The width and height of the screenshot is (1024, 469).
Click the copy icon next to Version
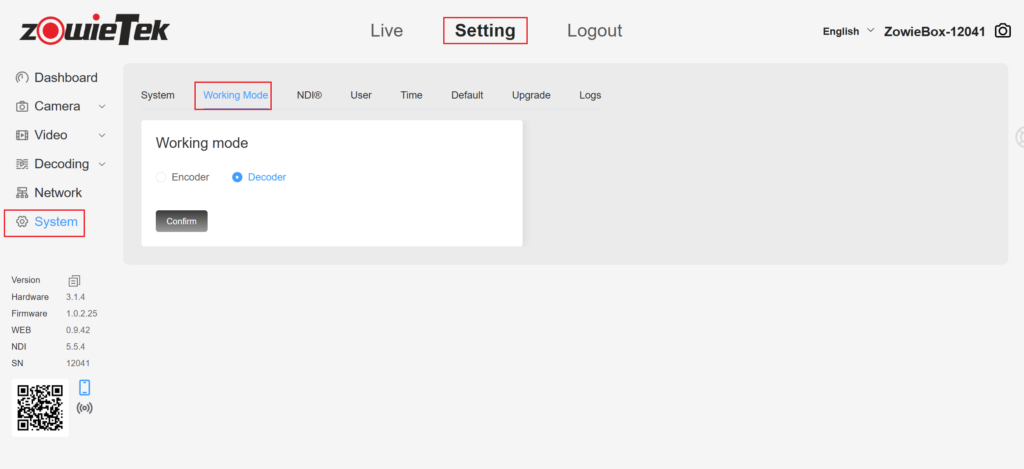[74, 281]
